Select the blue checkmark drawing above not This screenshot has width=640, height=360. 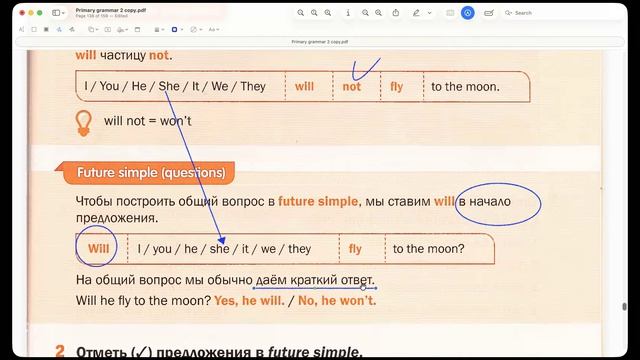point(366,69)
